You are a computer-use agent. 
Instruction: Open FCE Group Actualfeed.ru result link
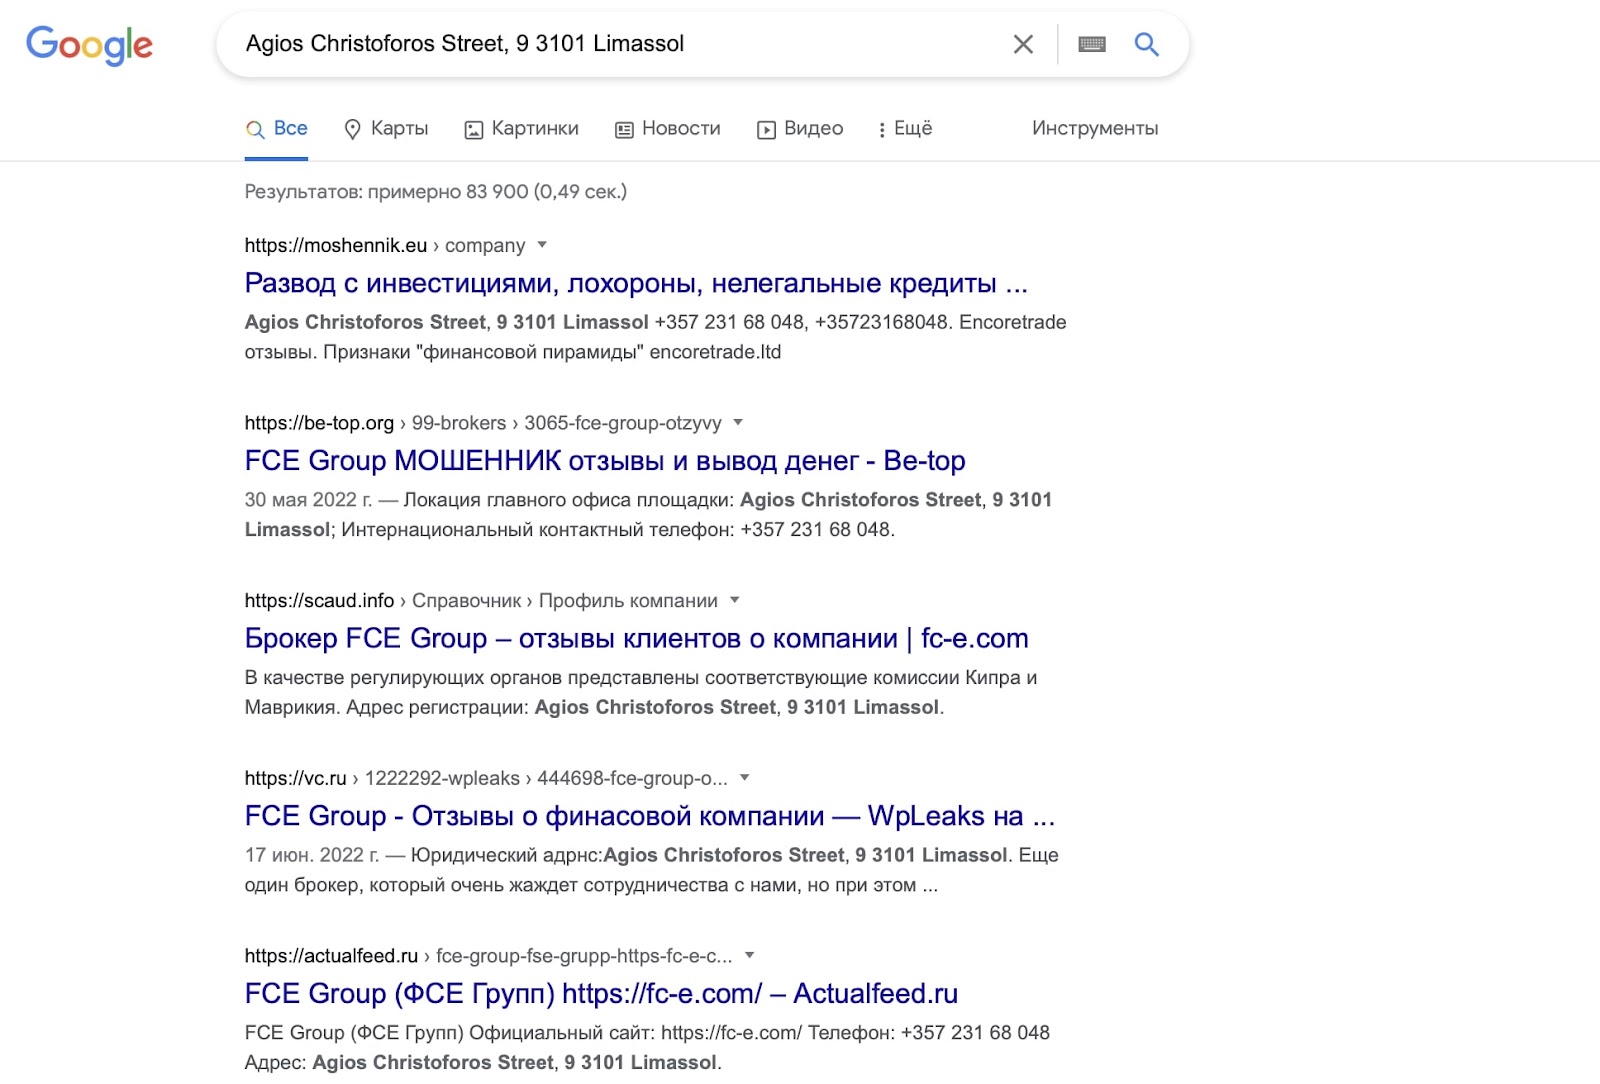[601, 994]
